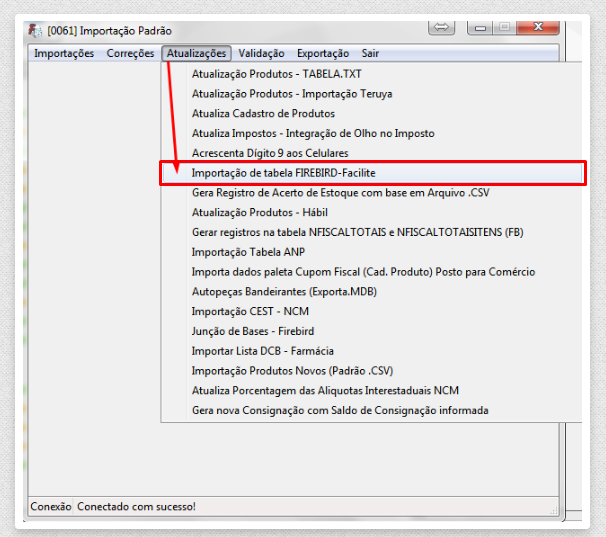Select Importação Produtos Novos (Padrão .CSV)

[371, 371]
